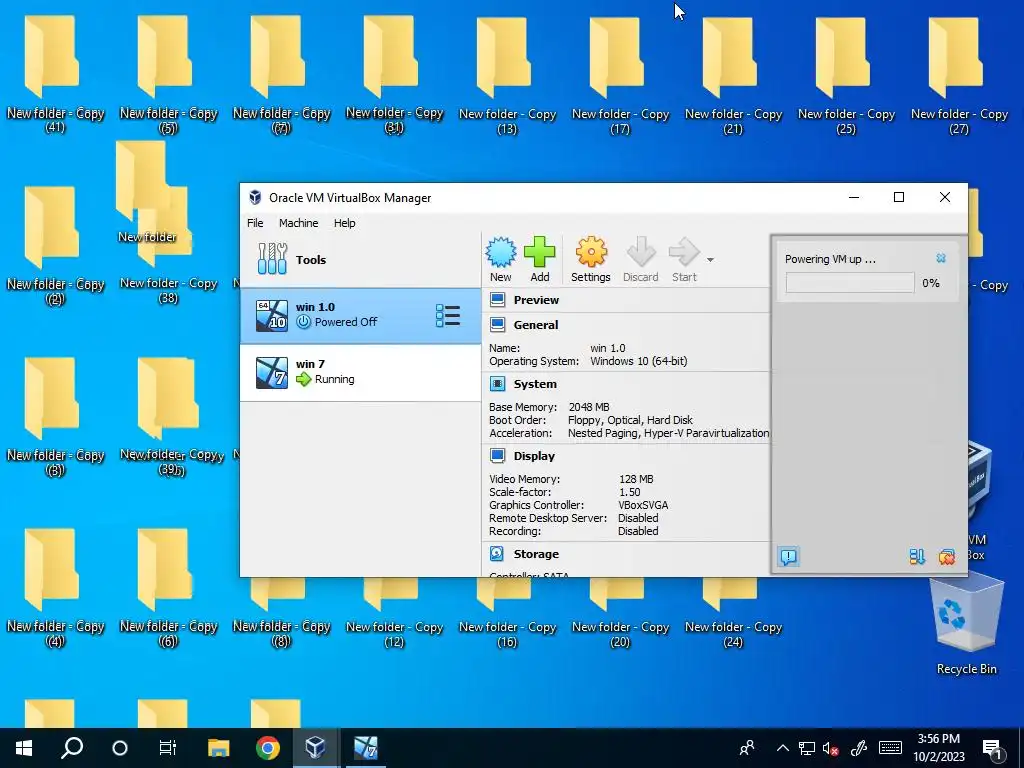The height and width of the screenshot is (768, 1024).
Task: Select folder New folder - Copy (20)
Action: [x=620, y=614]
